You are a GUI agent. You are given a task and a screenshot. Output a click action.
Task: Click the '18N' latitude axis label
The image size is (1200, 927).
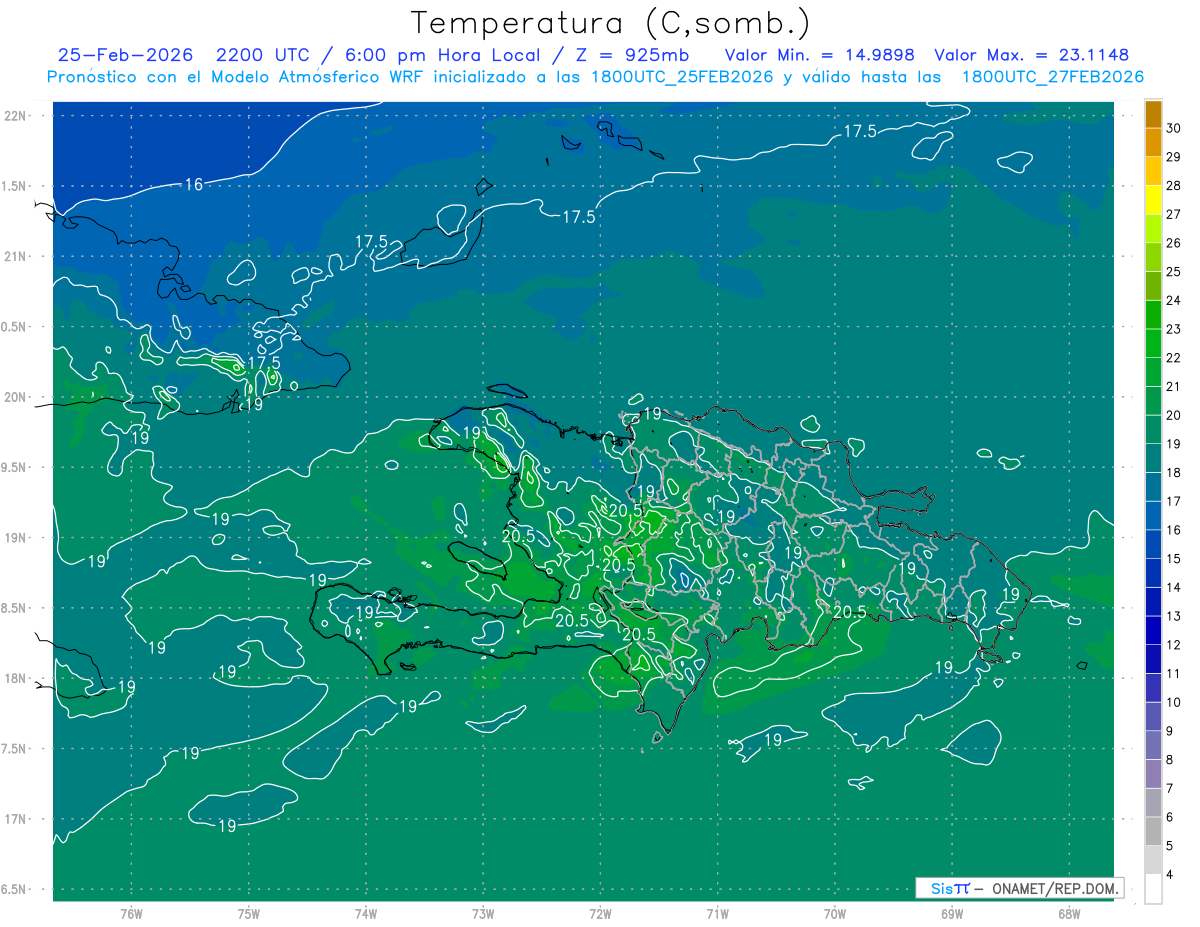[x=14, y=678]
